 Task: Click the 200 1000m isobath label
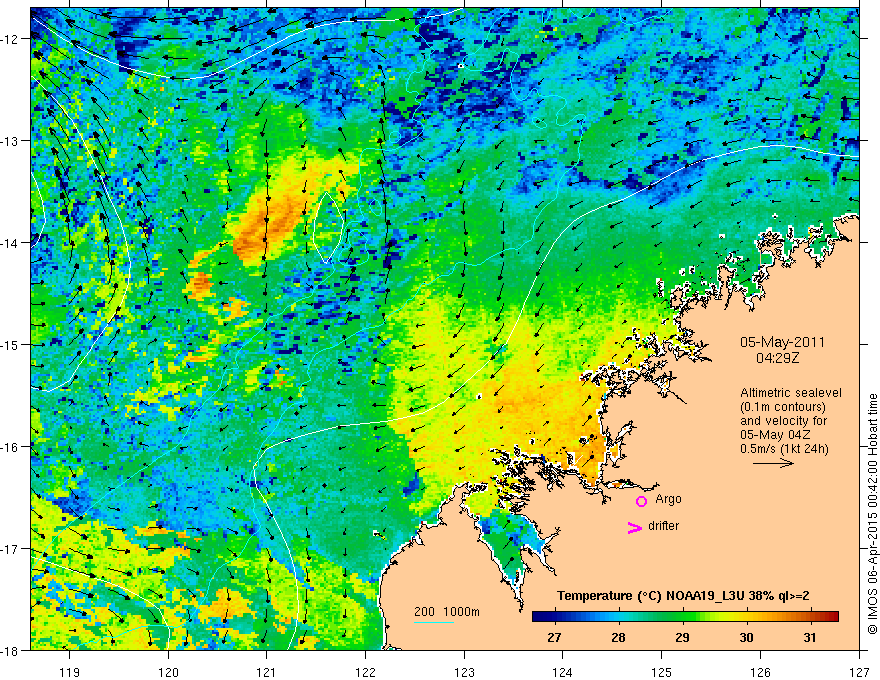(447, 612)
